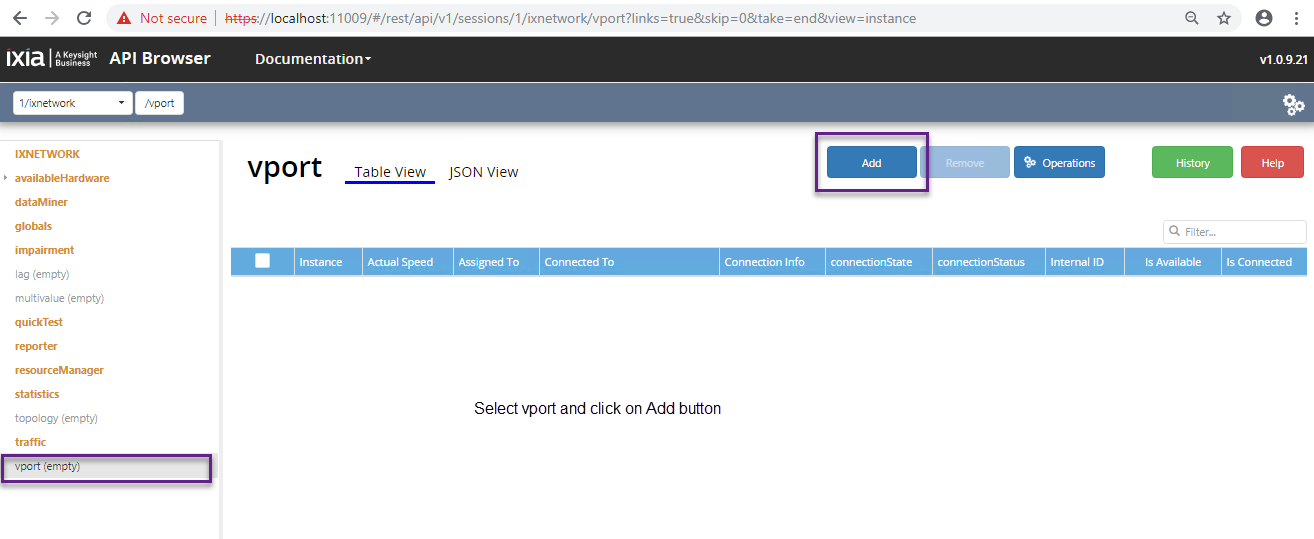Click the green History button
Viewport: 1314px width, 539px height.
[x=1192, y=163]
